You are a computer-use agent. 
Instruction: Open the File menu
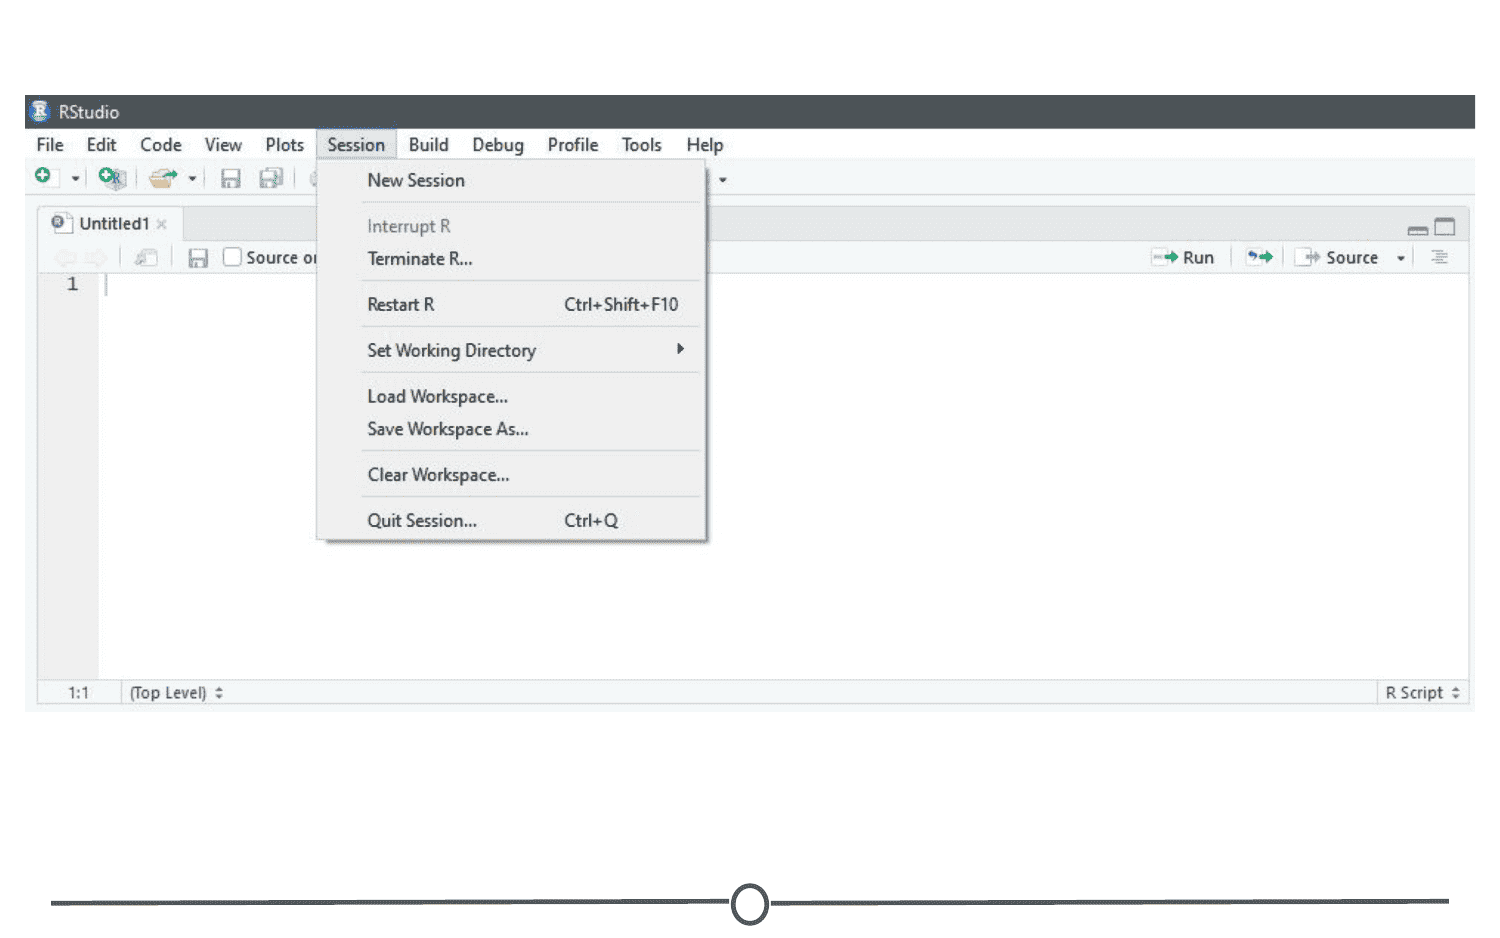(50, 145)
